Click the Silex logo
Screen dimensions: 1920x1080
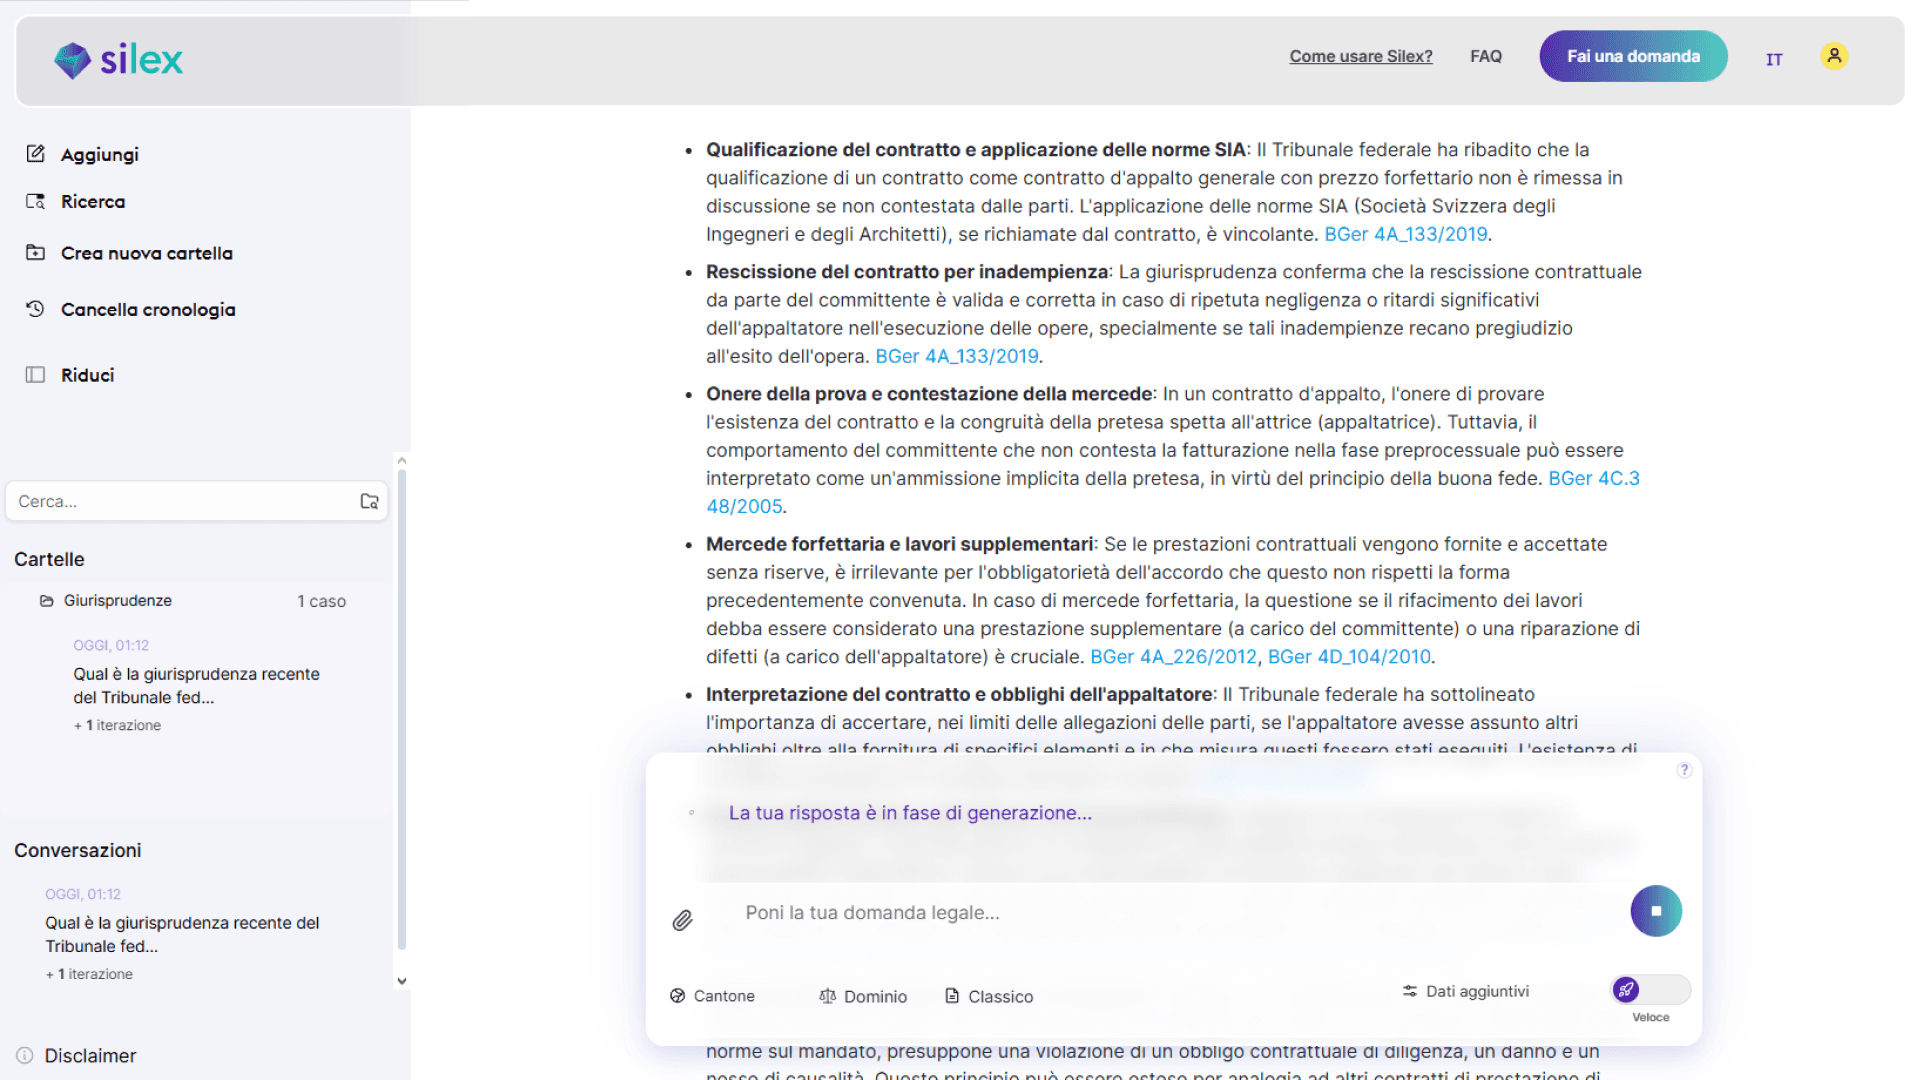tap(118, 60)
